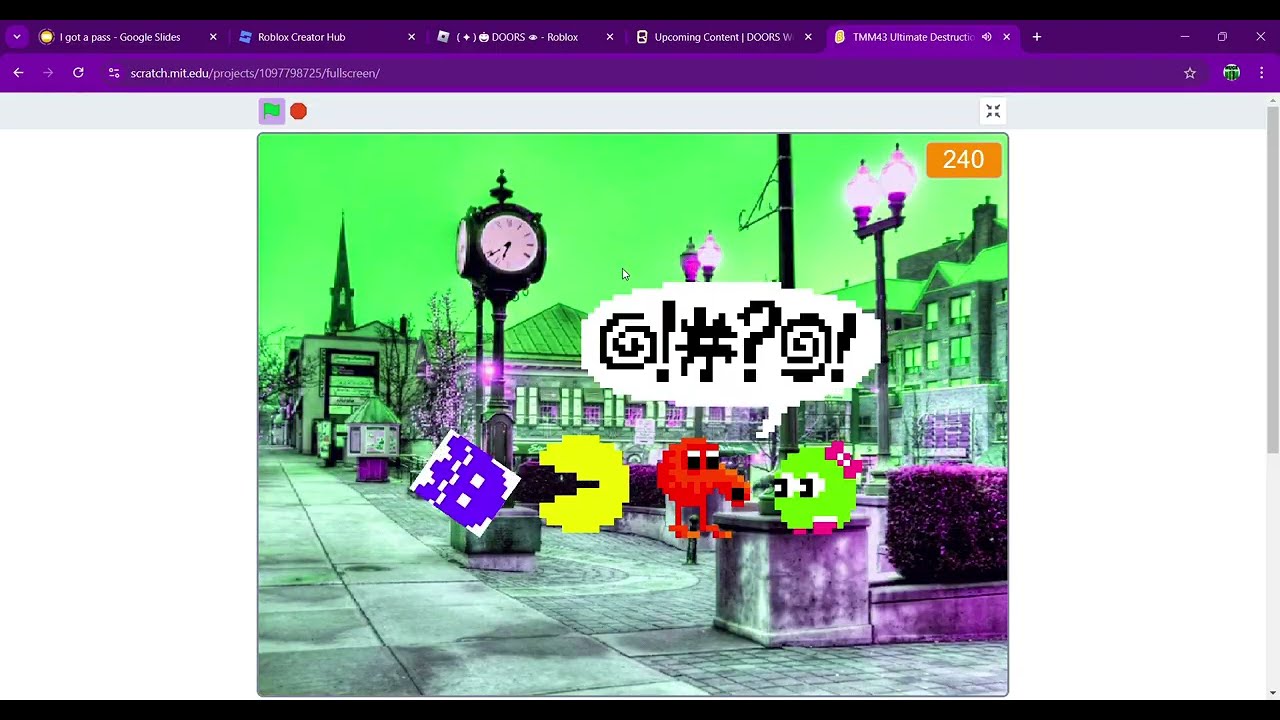Click the scratch.mit.edu address bar URL
Screen dimensions: 1280x720
click(255, 73)
